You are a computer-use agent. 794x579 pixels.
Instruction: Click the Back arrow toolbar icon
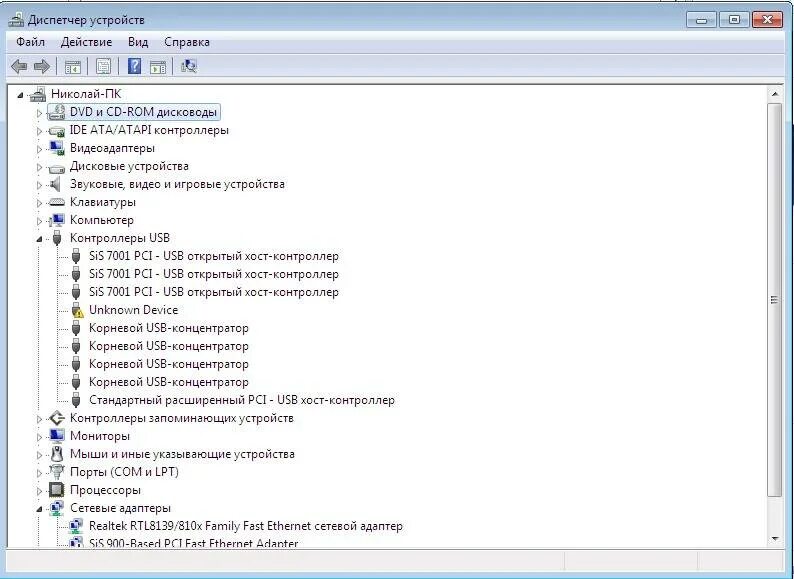tap(19, 66)
